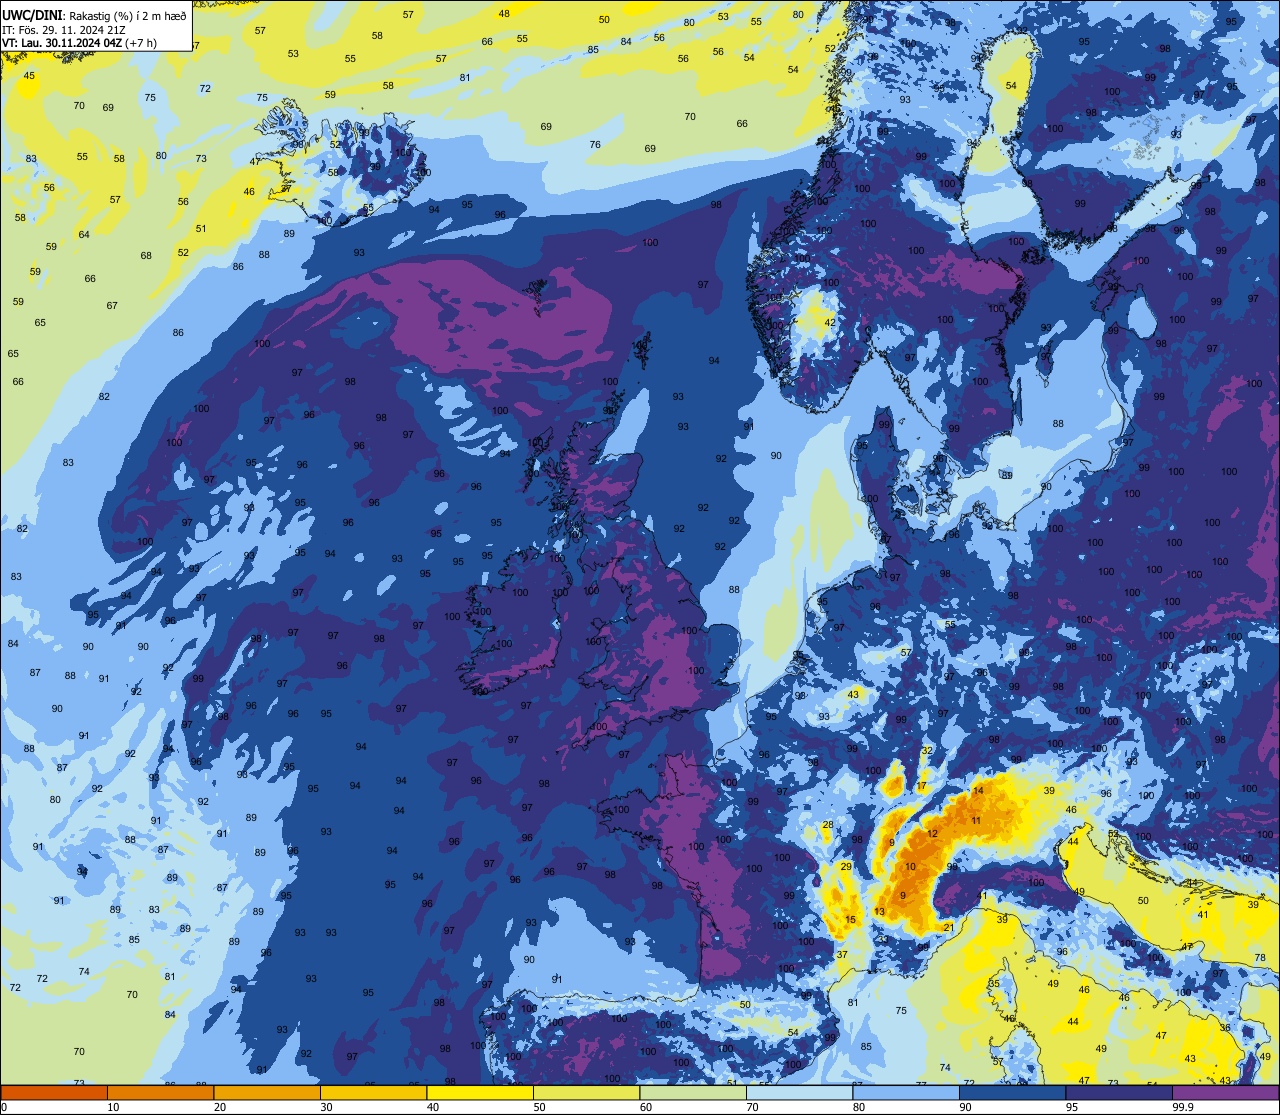
Task: Click the '99.9' label on the legend scale
Action: pyautogui.click(x=1184, y=1107)
